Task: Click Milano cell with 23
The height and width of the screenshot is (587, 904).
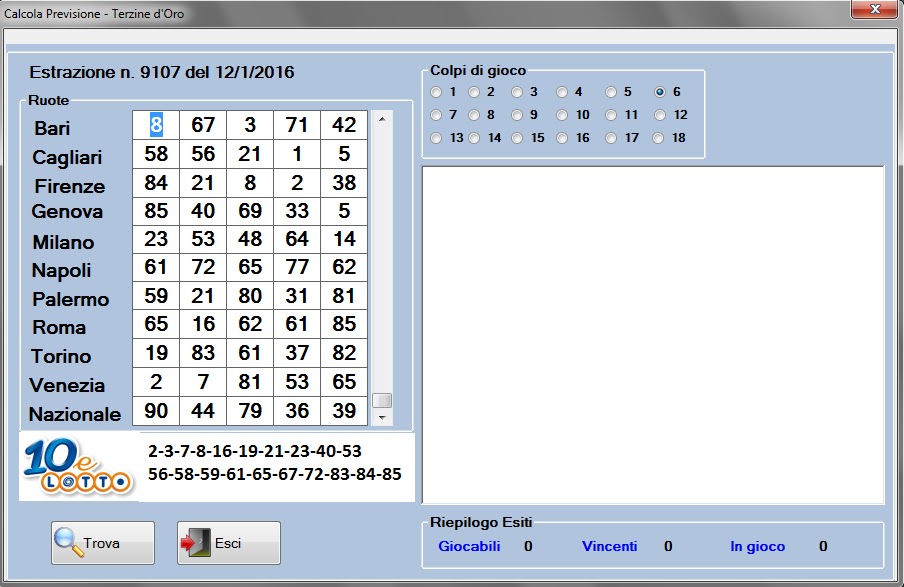Action: click(x=156, y=239)
